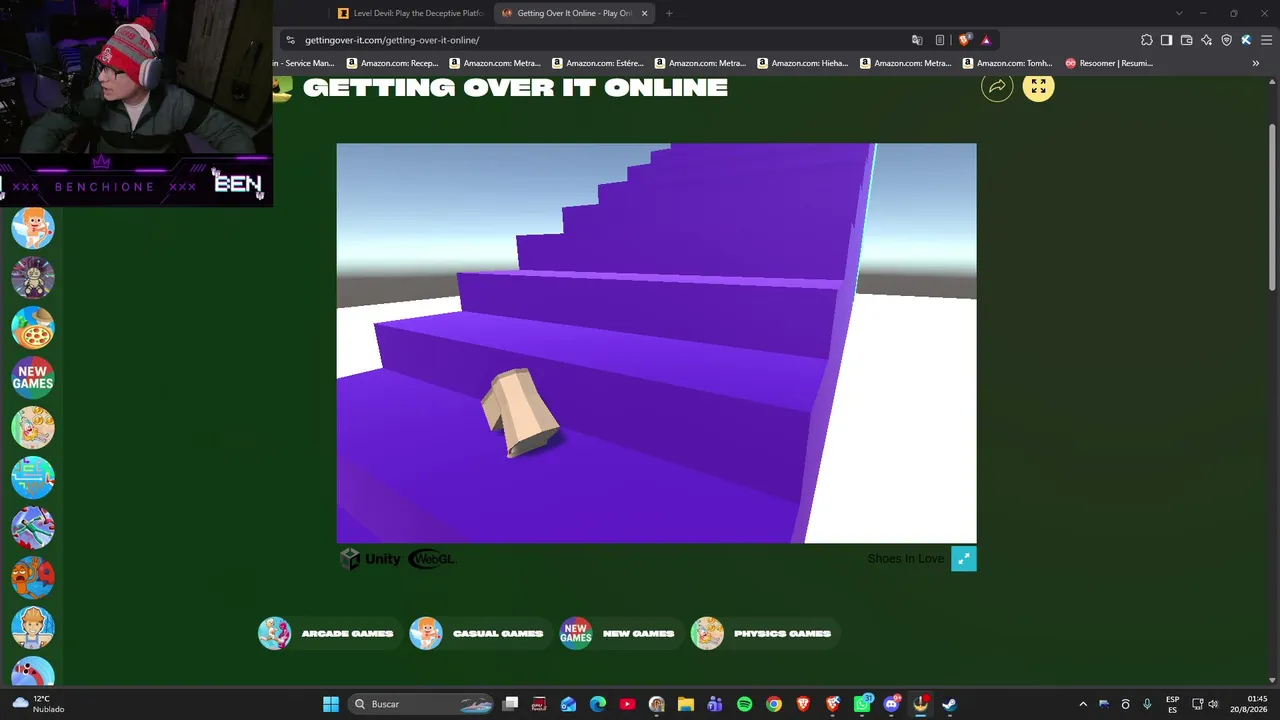
Task: Open a new browser tab
Action: coord(669,13)
